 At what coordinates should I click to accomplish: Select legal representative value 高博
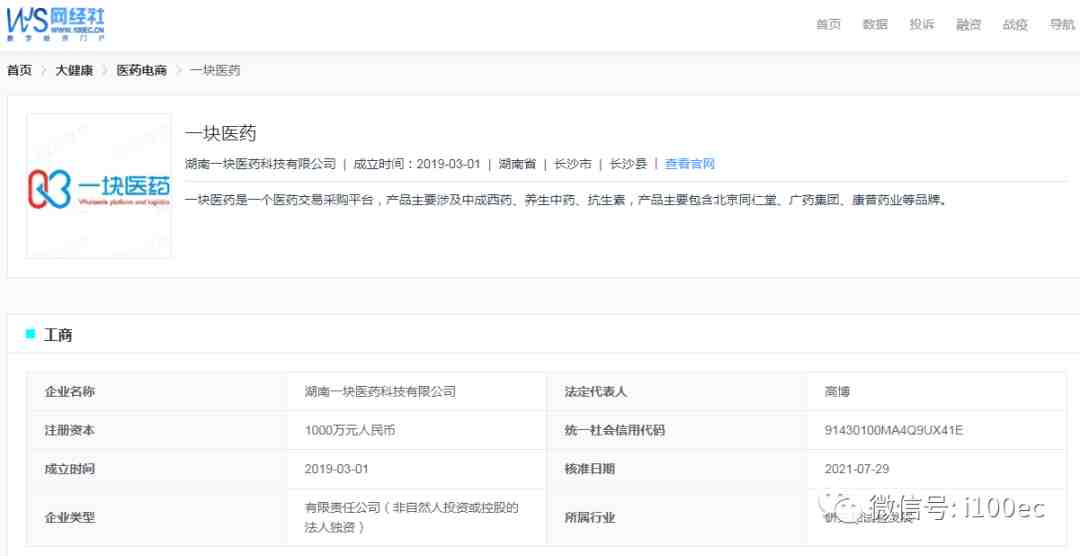point(837,391)
